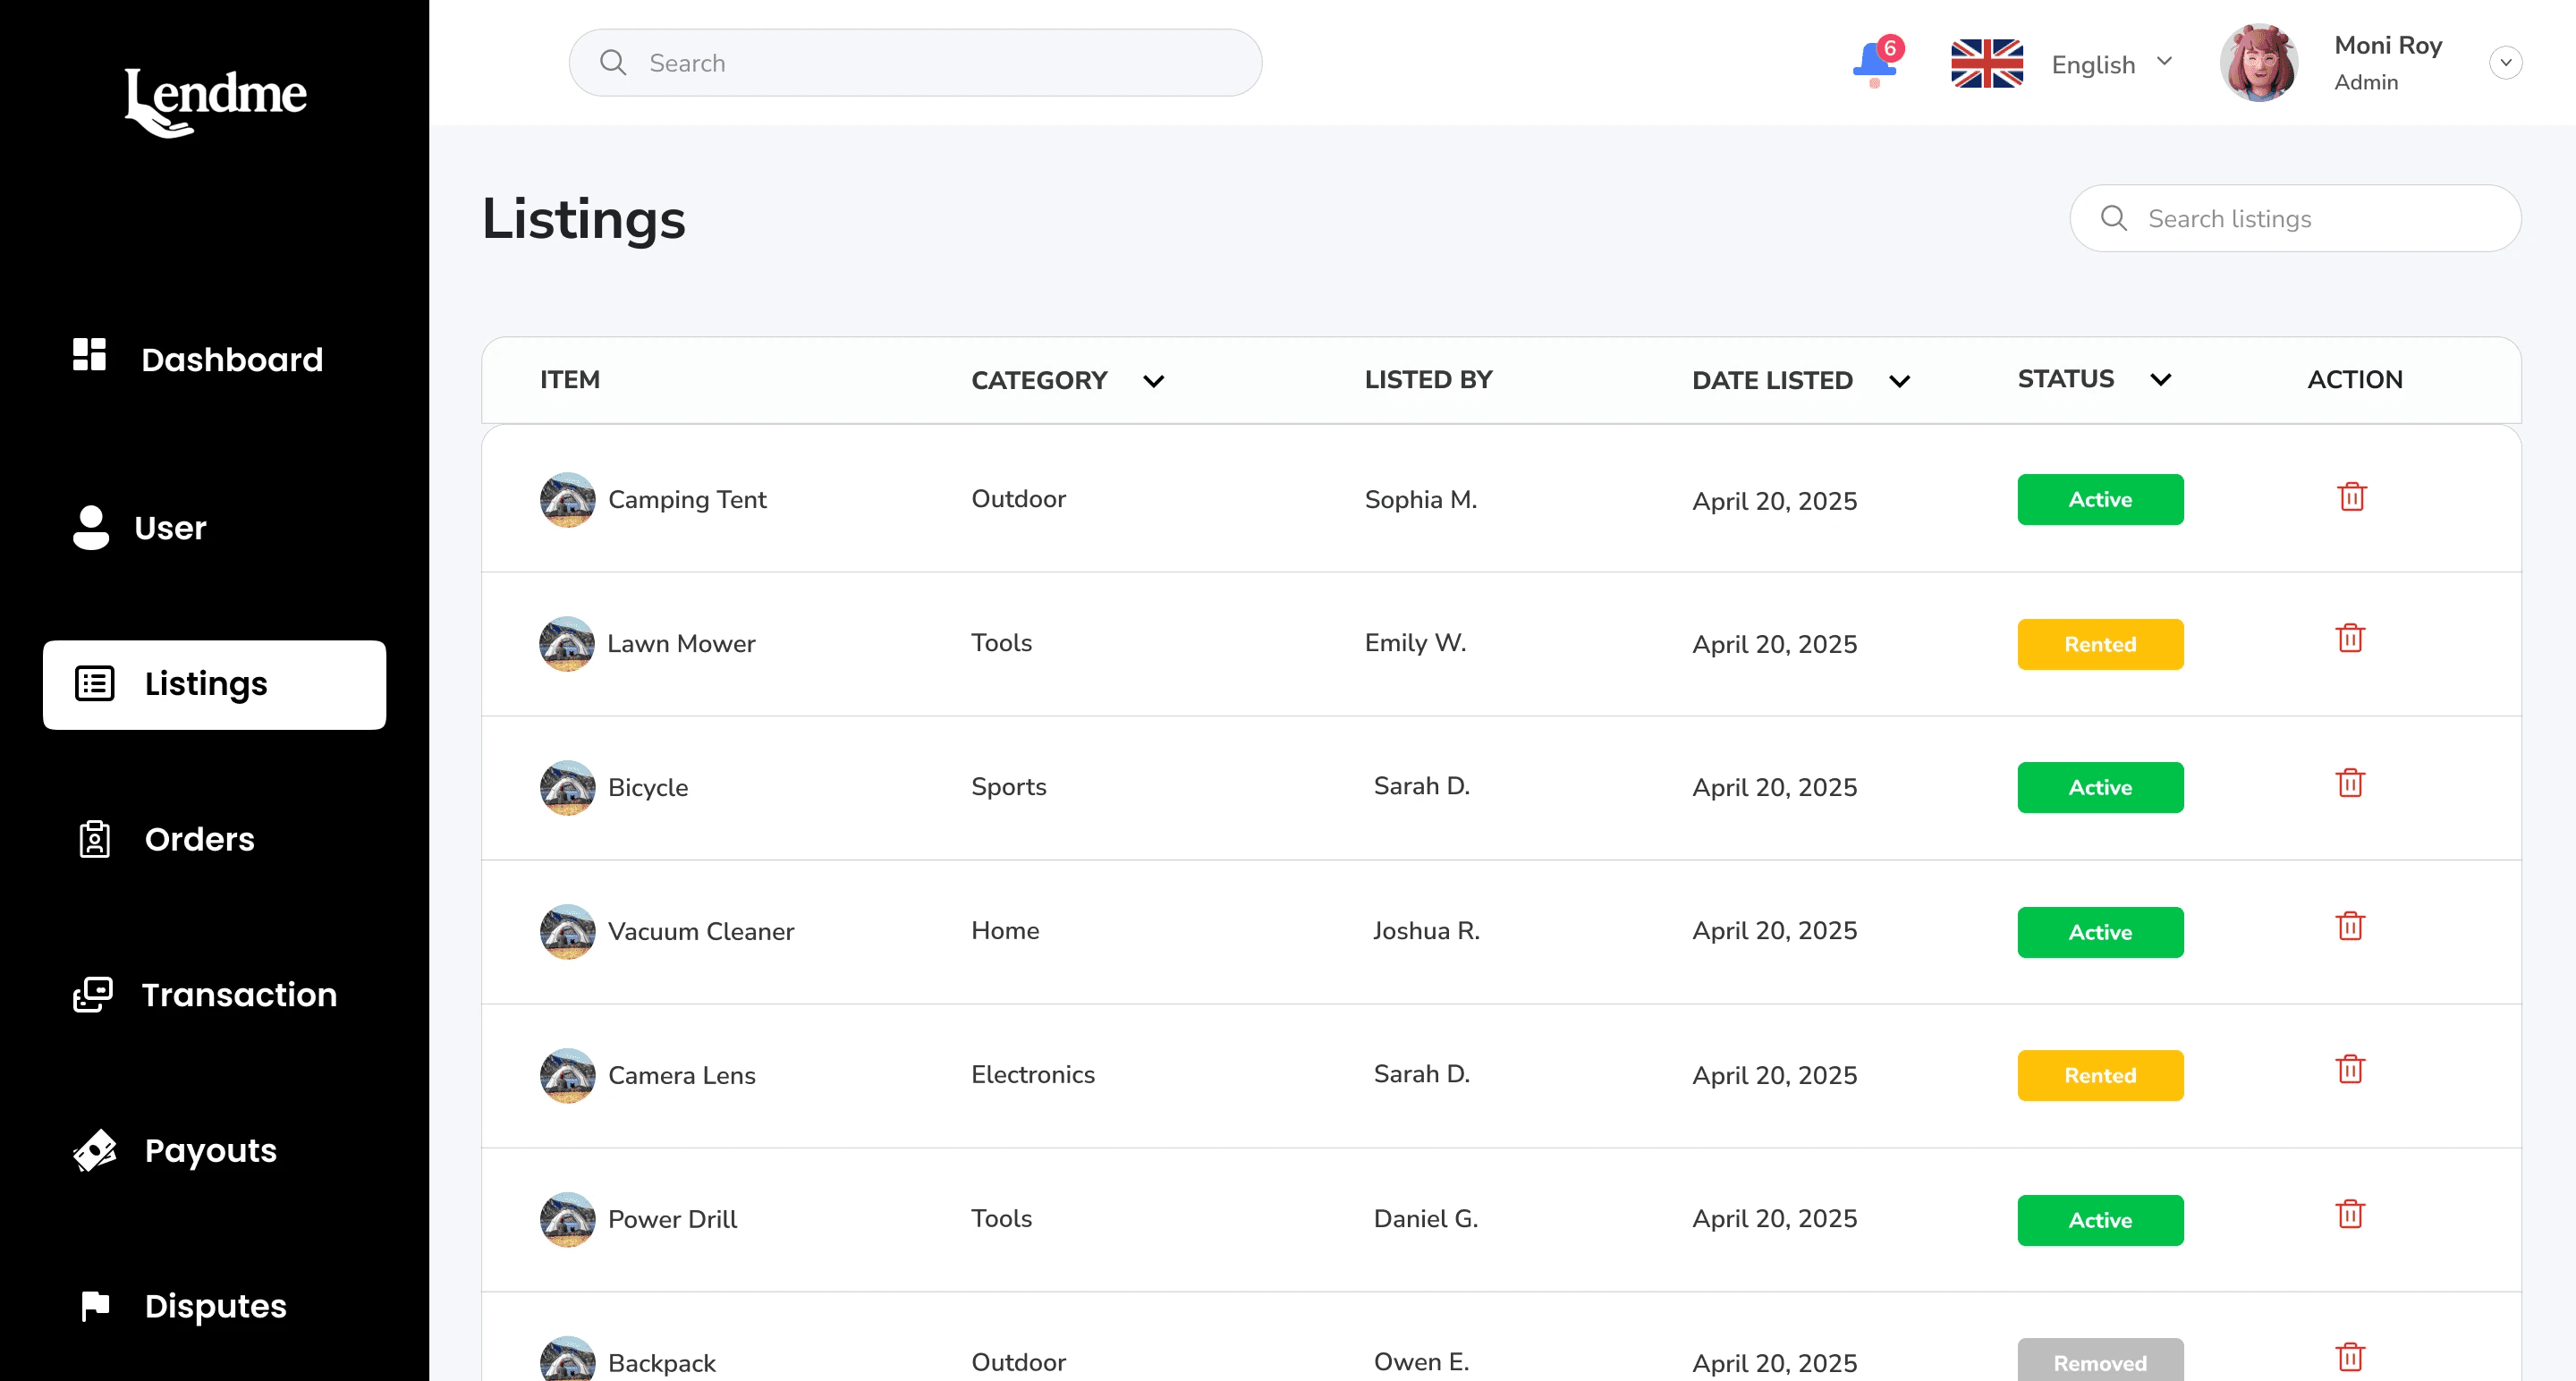
Task: Expand the Status filter chevron
Action: click(2160, 380)
